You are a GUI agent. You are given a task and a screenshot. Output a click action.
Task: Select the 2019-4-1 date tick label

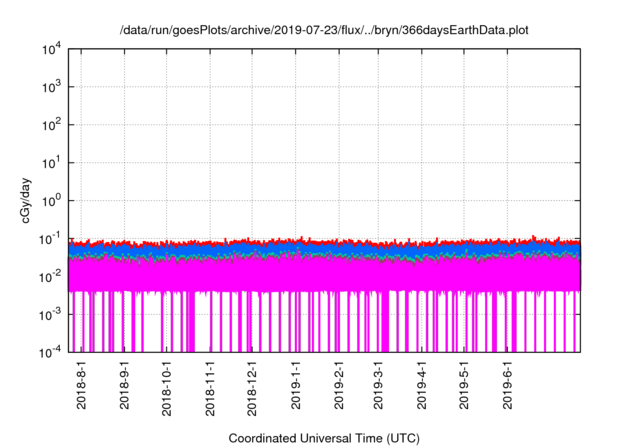point(423,385)
